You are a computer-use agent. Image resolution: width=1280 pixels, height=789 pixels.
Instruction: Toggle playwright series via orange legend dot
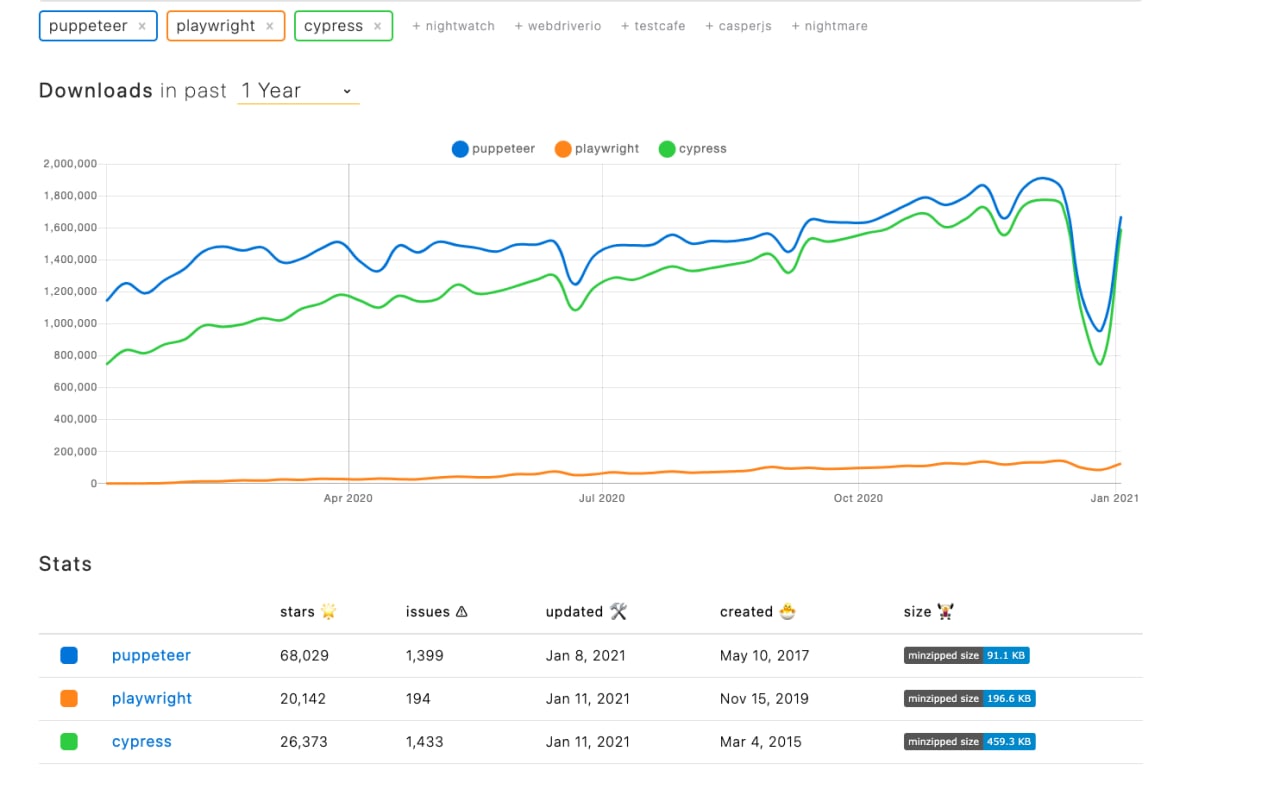coord(563,149)
